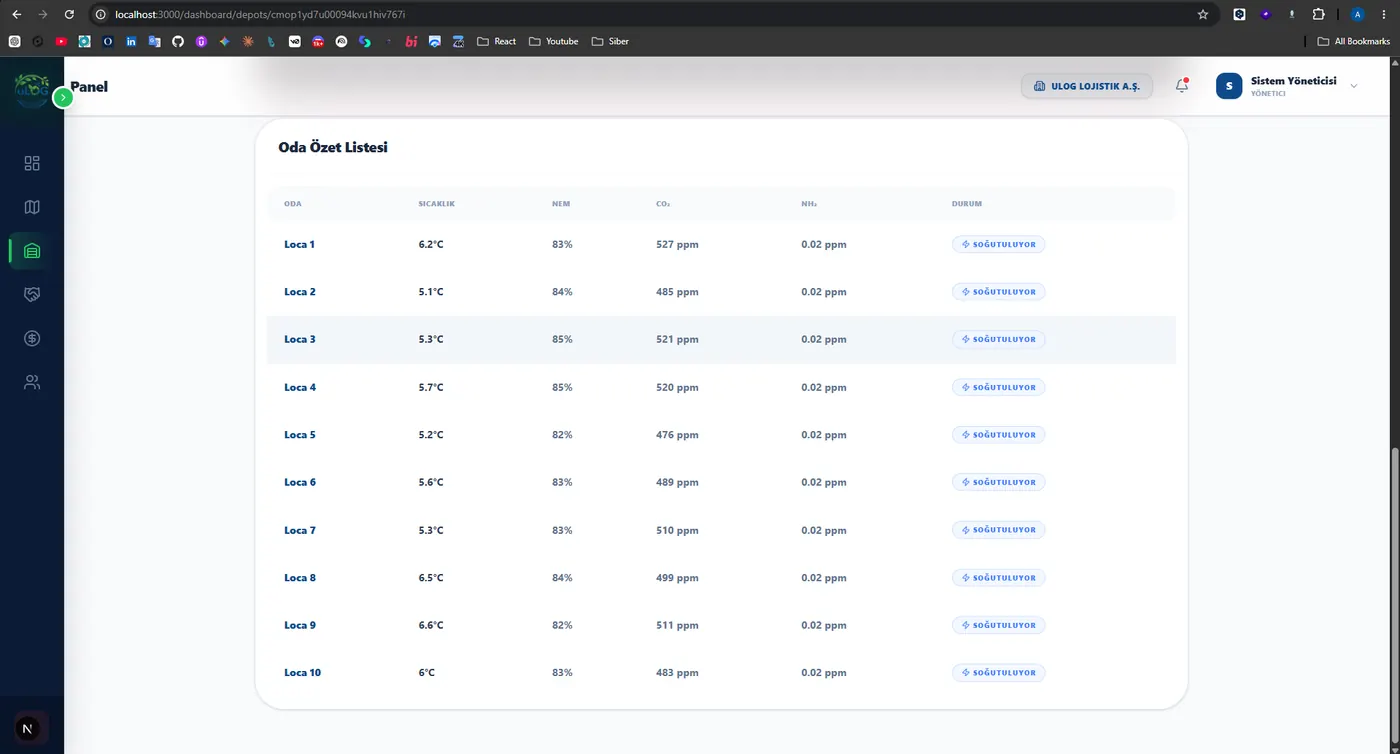Image resolution: width=1400 pixels, height=754 pixels.
Task: Bookmark this page with the star icon
Action: [x=1203, y=14]
